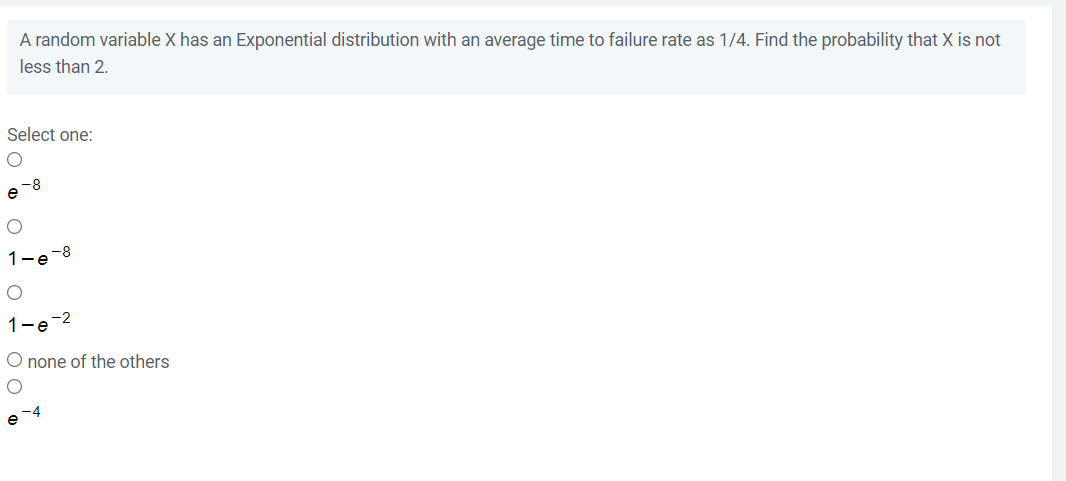Click the e^-4 answer formula
This screenshot has height=481, width=1066.
[x=24, y=415]
